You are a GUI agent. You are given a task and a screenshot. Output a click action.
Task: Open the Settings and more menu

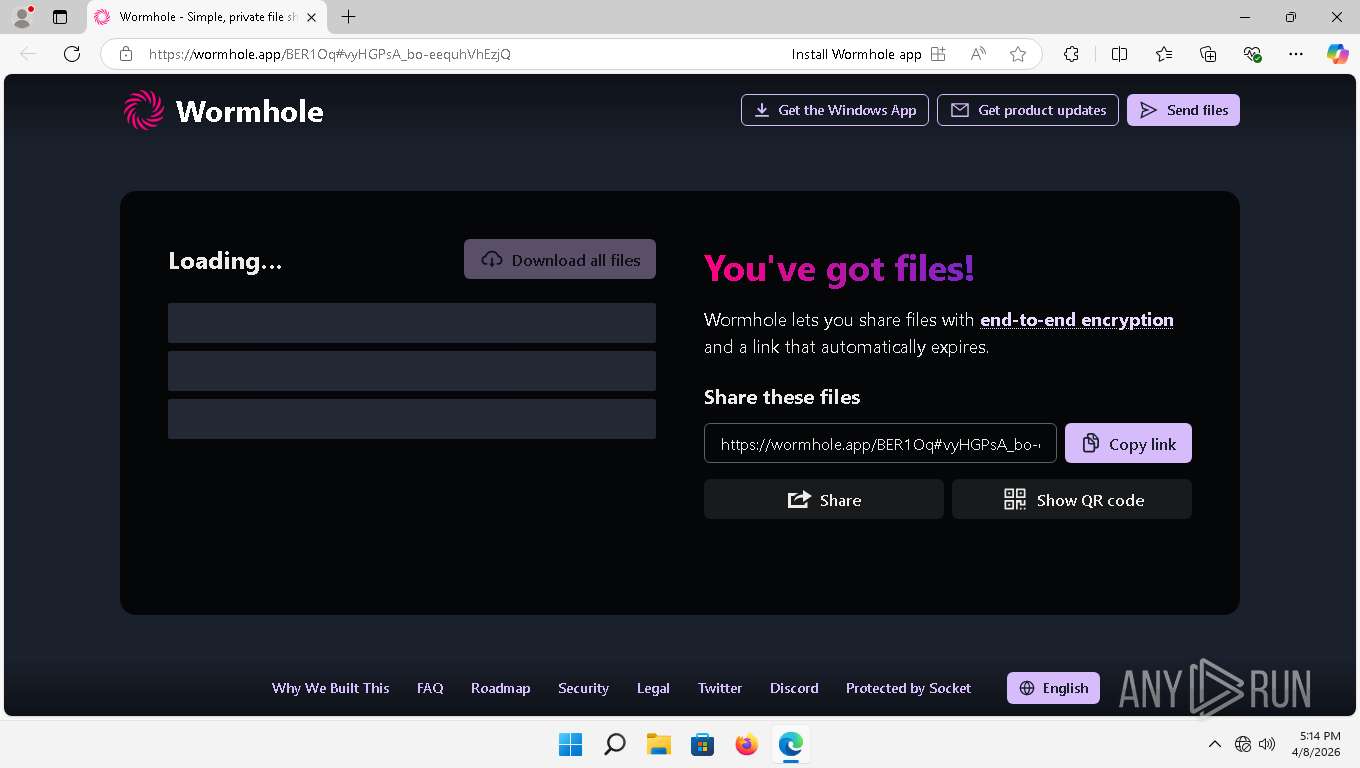pyautogui.click(x=1296, y=54)
